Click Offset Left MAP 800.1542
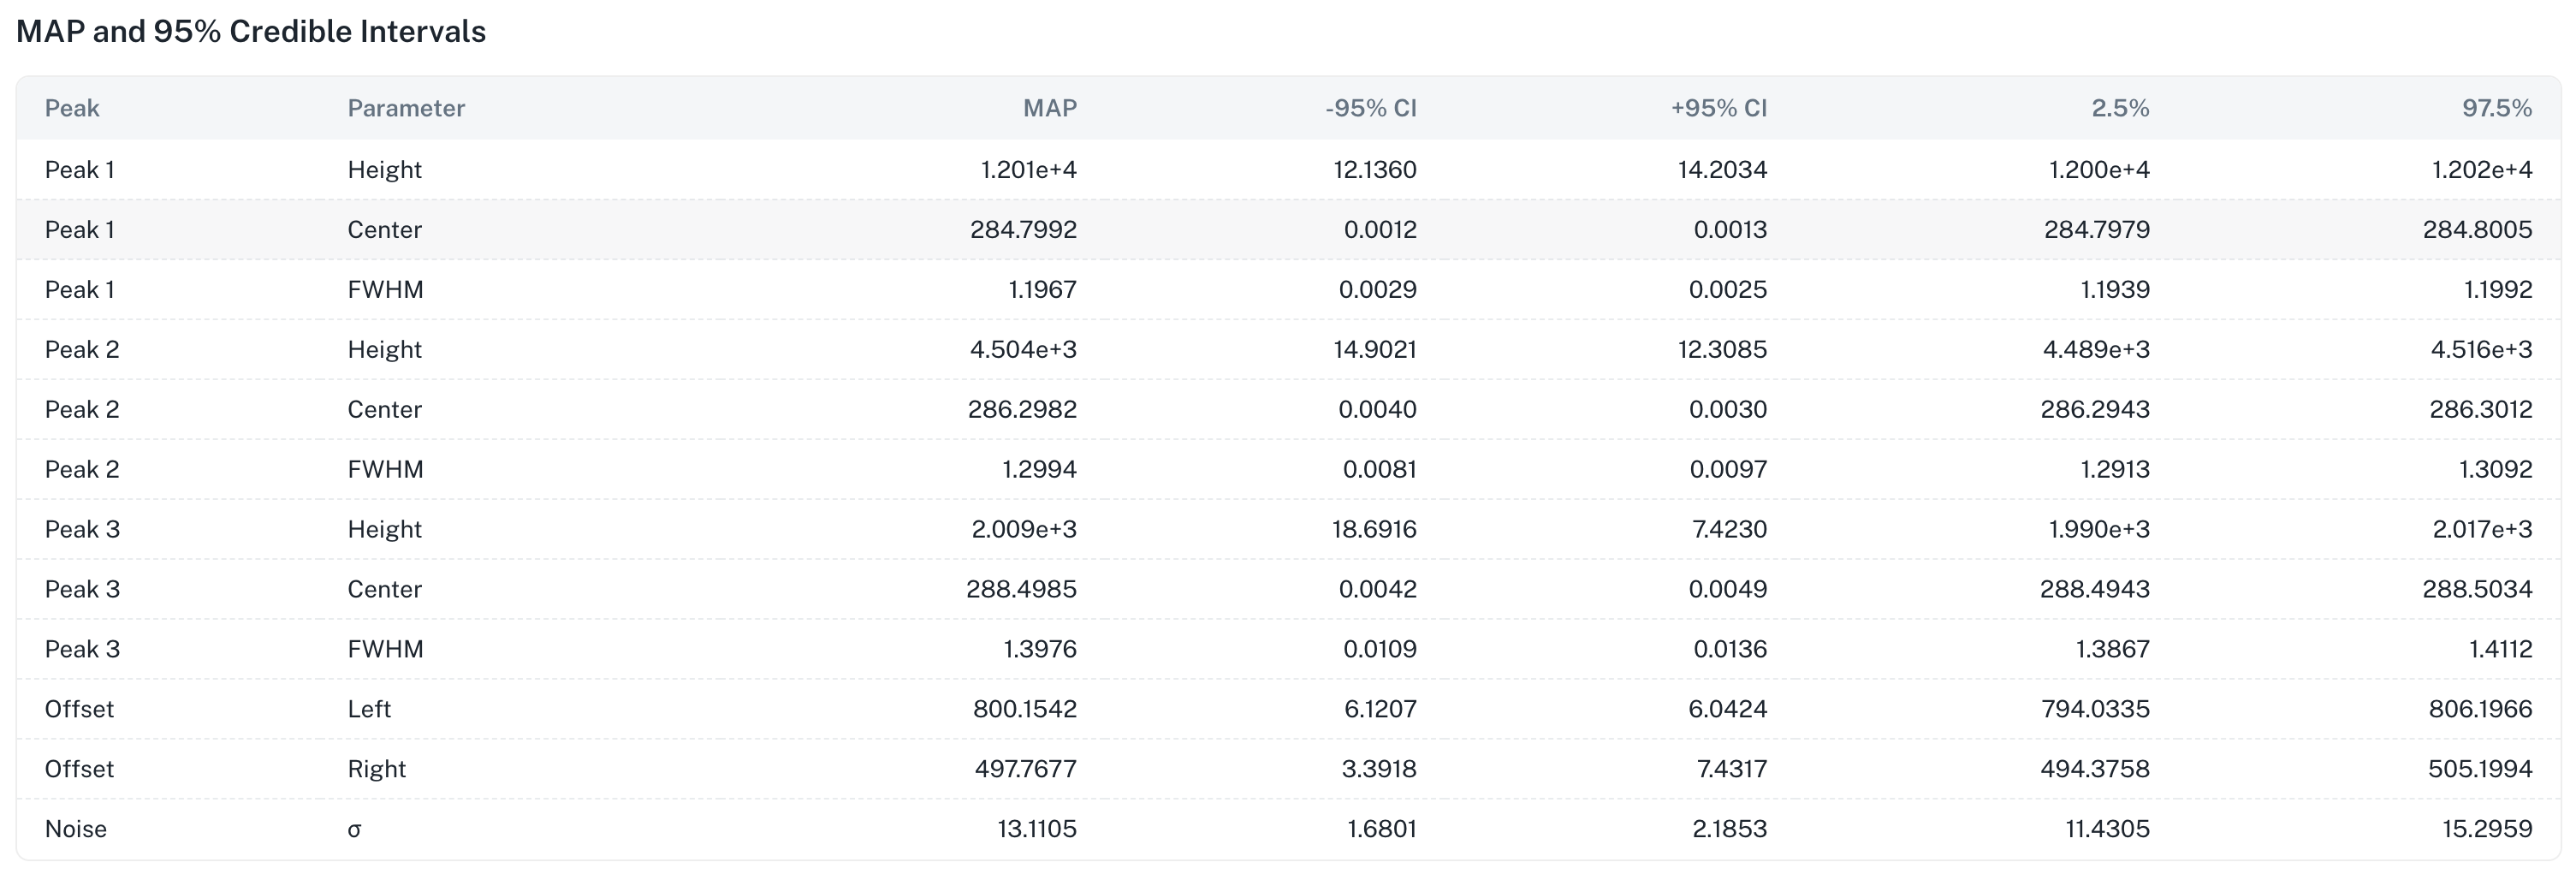2576x880 pixels. tap(1025, 710)
